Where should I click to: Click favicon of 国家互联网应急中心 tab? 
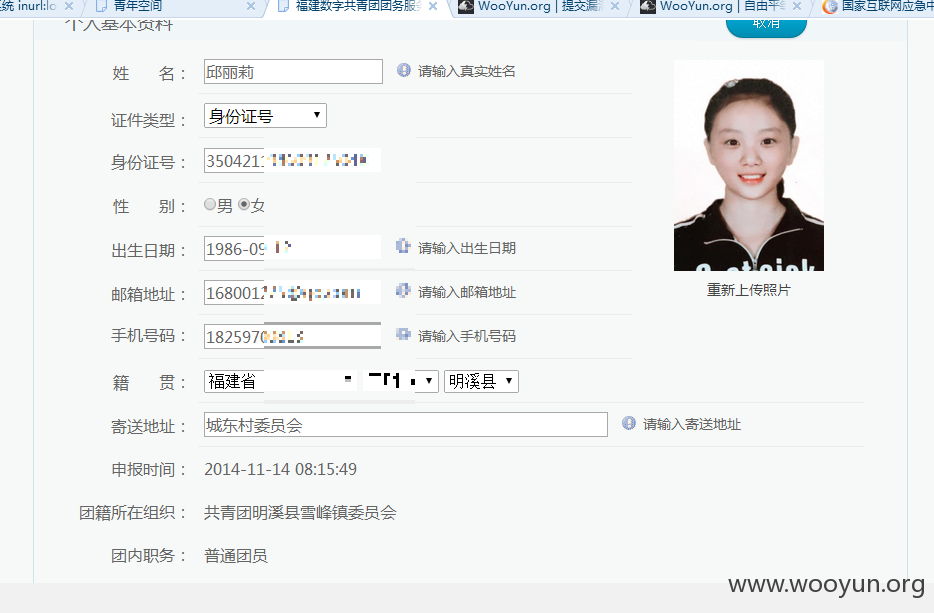pos(830,6)
